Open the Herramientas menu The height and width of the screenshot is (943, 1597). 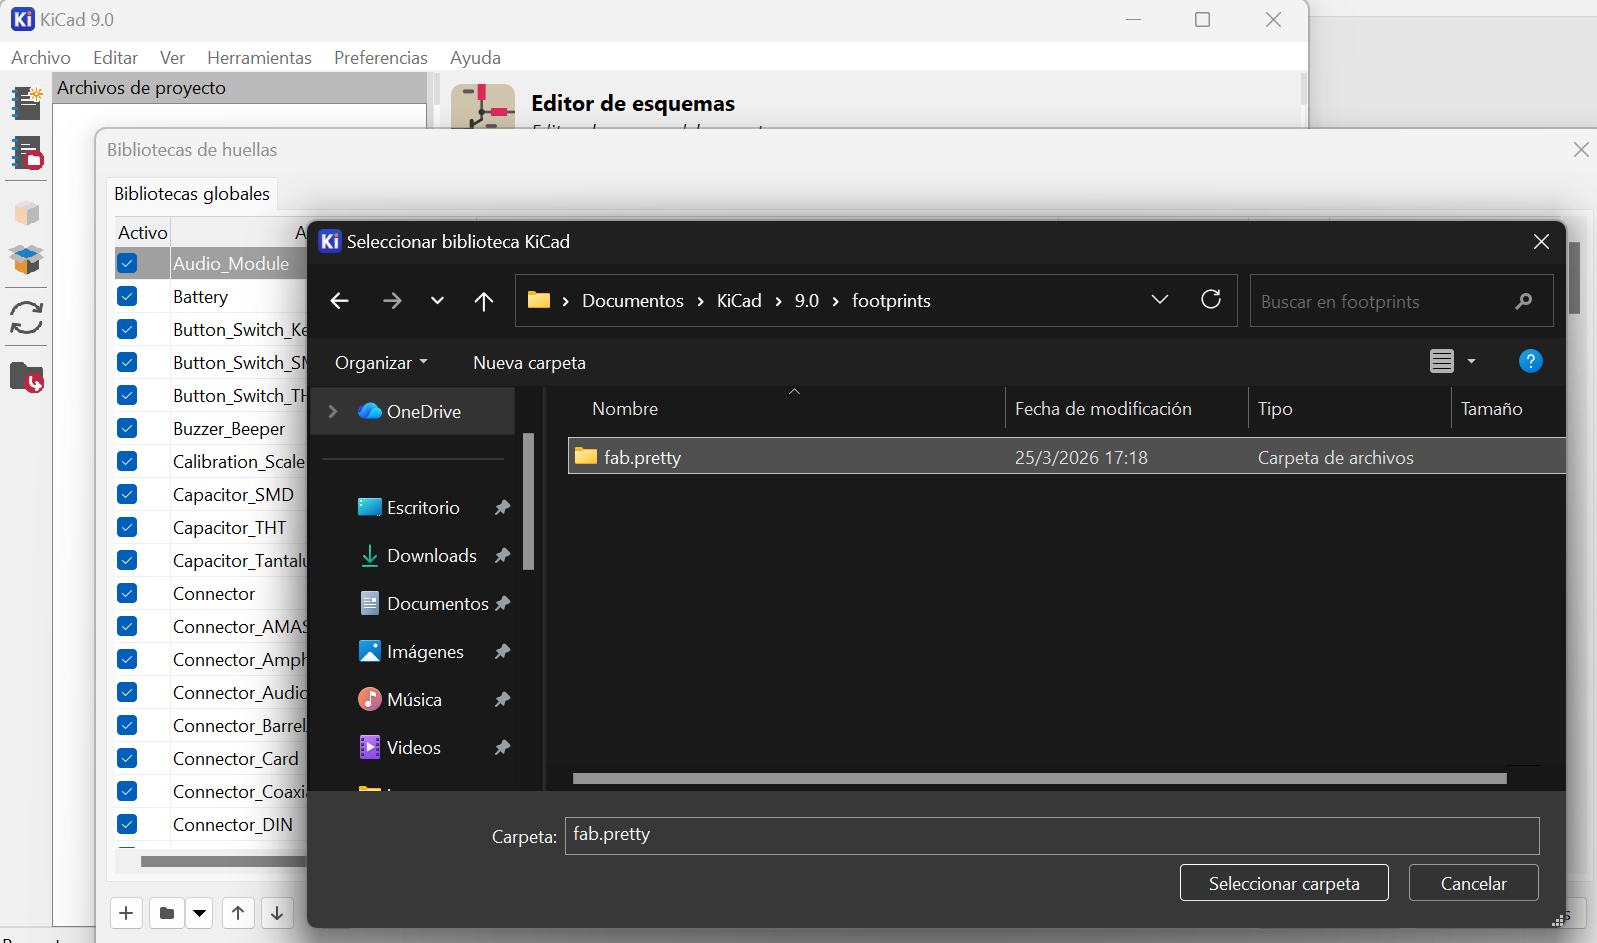259,58
